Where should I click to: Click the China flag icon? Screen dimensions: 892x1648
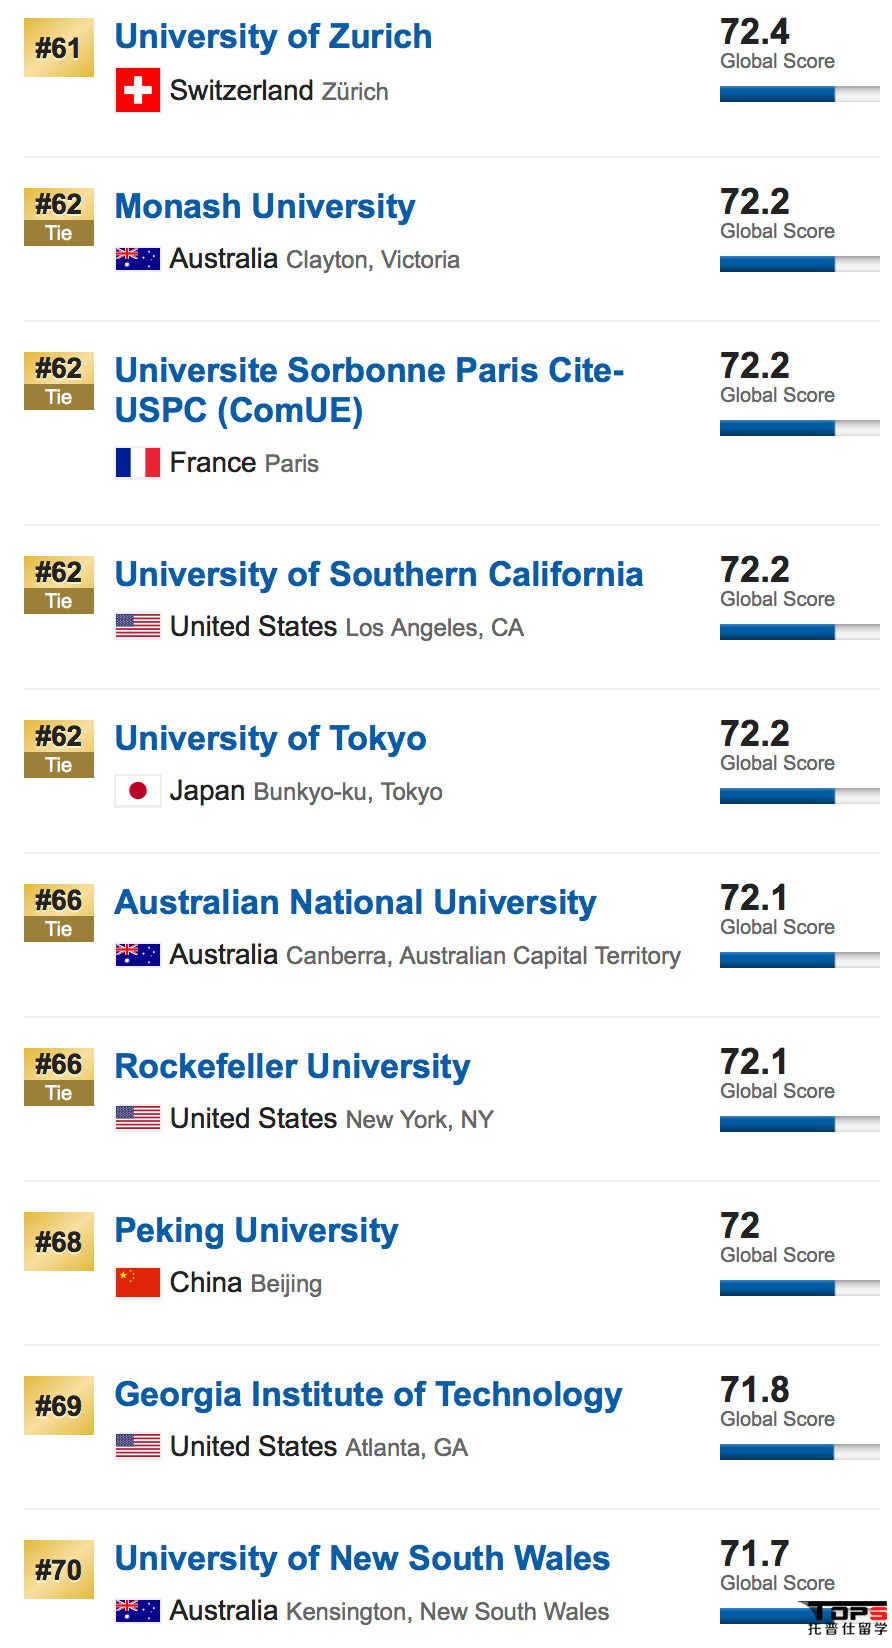coord(138,1282)
